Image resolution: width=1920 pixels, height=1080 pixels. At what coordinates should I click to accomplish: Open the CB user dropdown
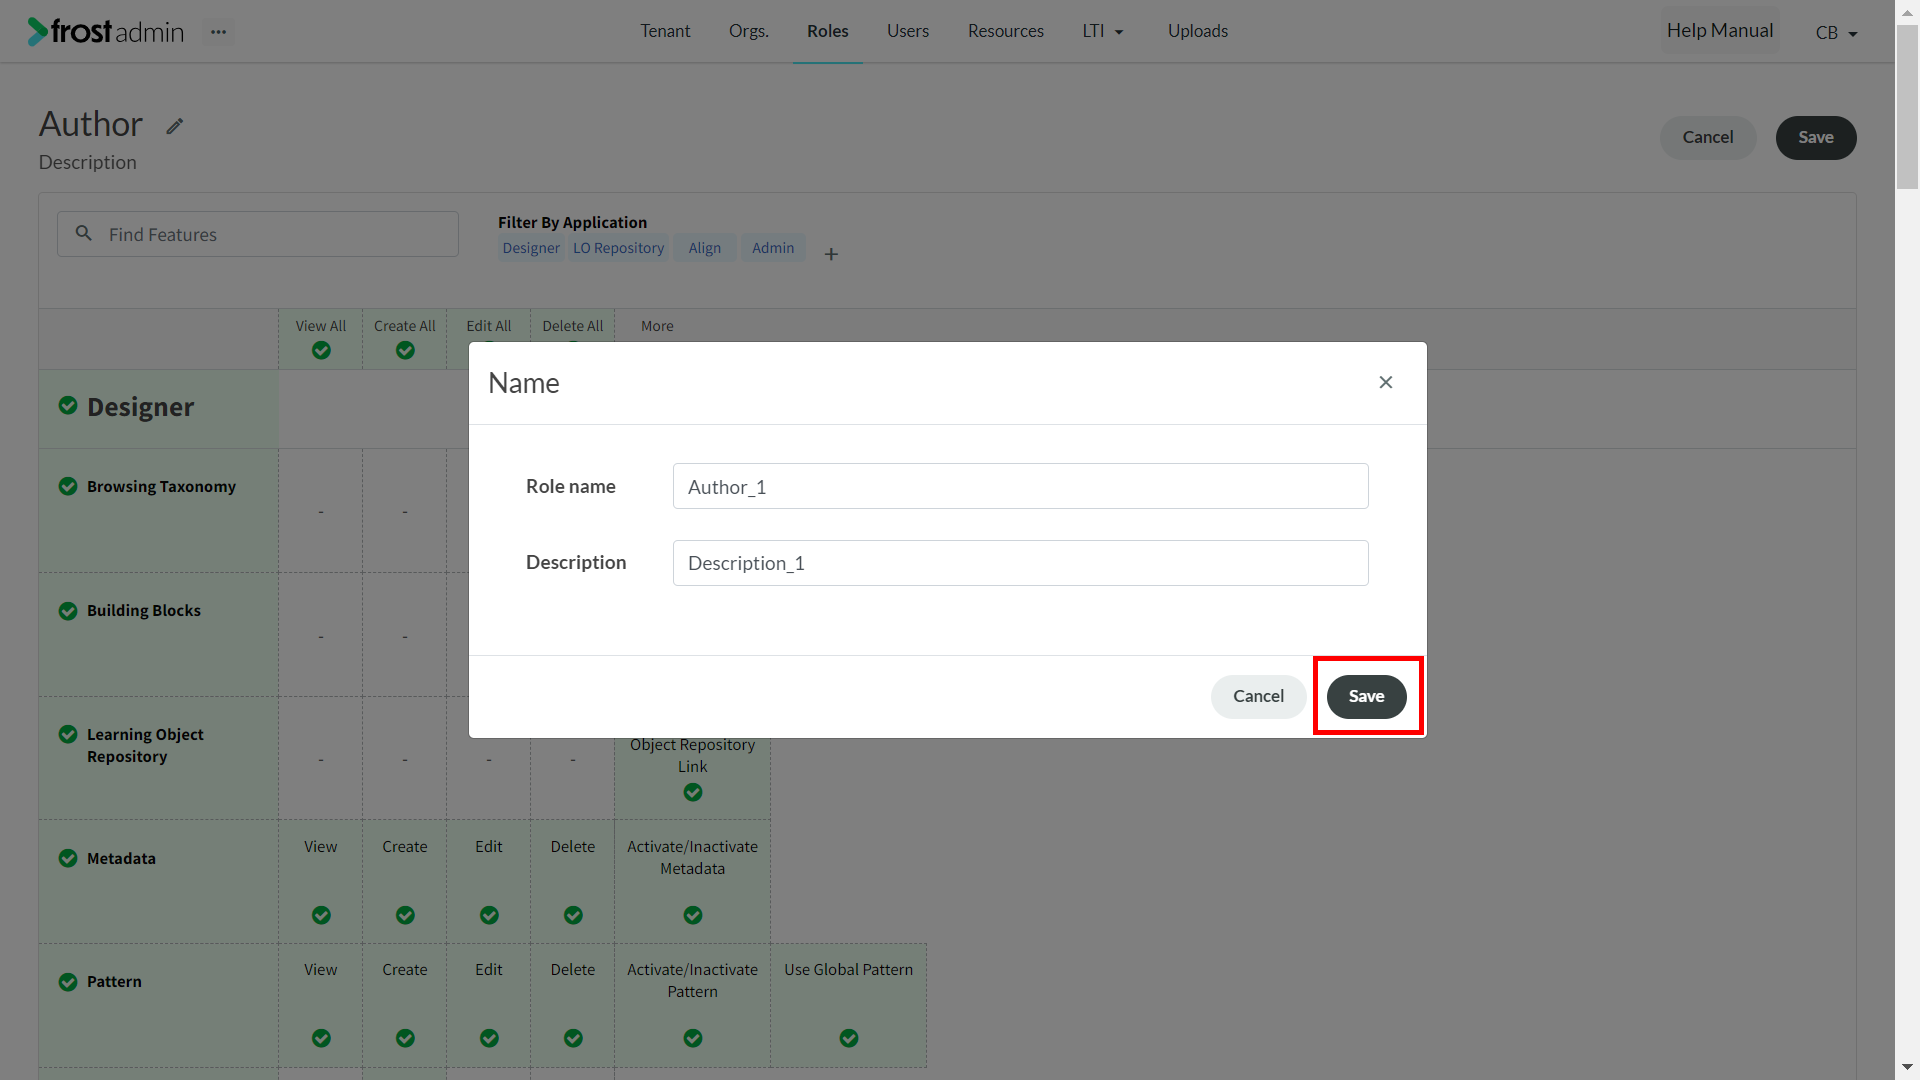(1836, 33)
